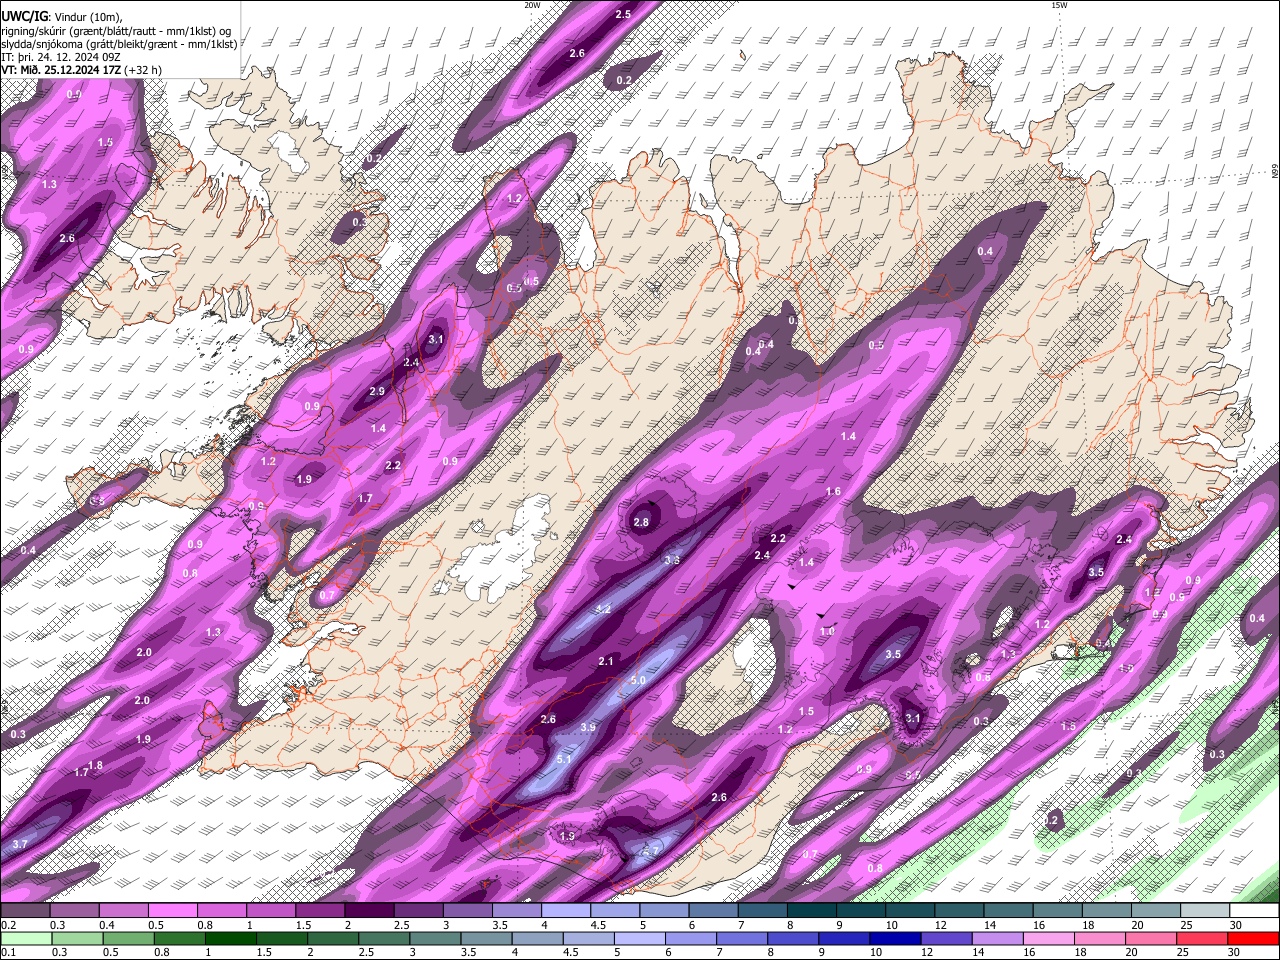This screenshot has width=1280, height=960.
Task: Click the light grey swatch labeled 25
Action: (1205, 911)
